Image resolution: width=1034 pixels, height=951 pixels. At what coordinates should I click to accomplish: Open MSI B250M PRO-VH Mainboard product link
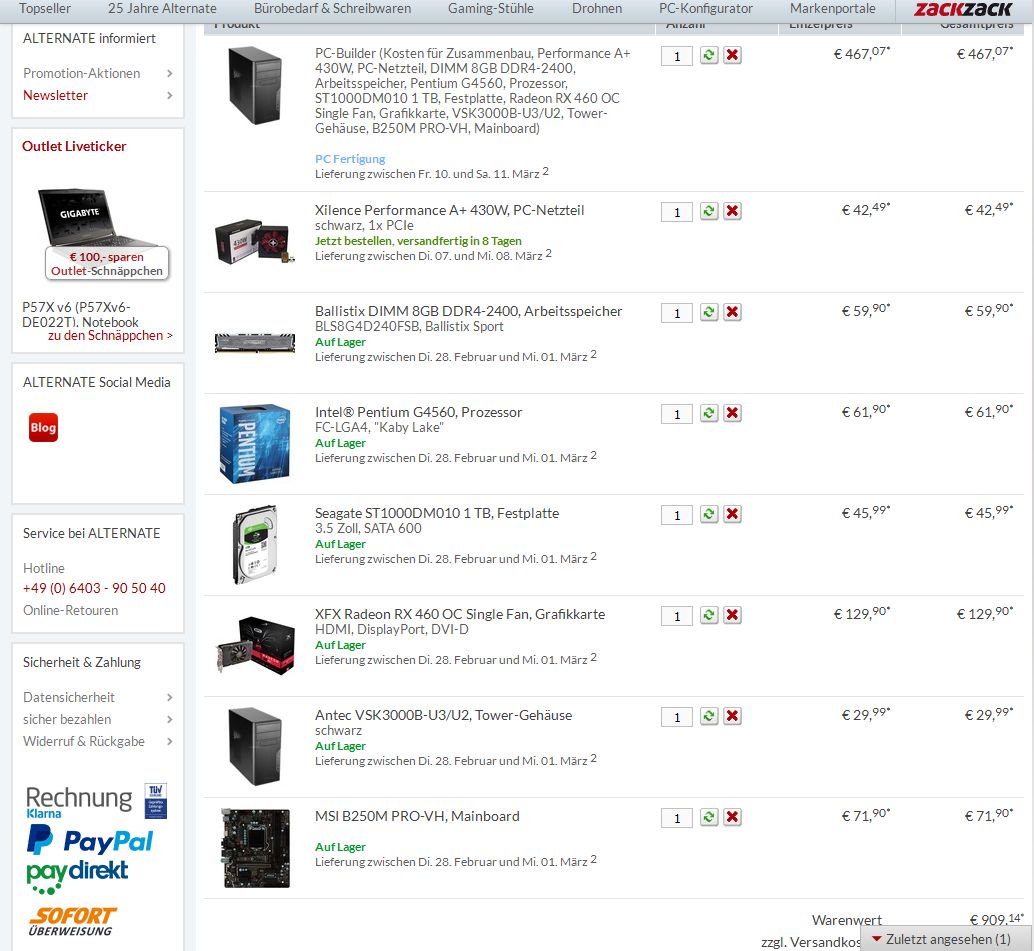coord(417,816)
